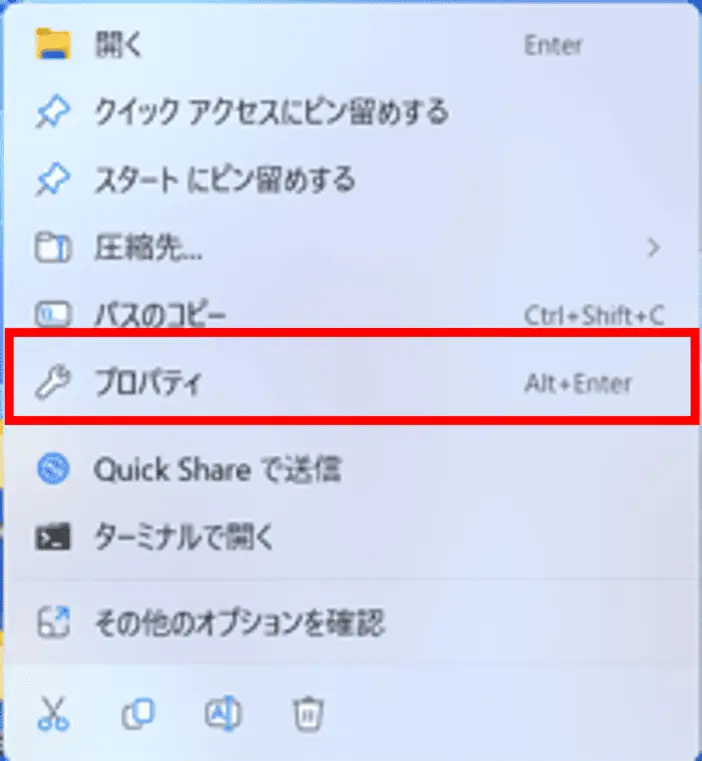
Task: Show more options via その他のオプションを確認
Action: [x=351, y=623]
